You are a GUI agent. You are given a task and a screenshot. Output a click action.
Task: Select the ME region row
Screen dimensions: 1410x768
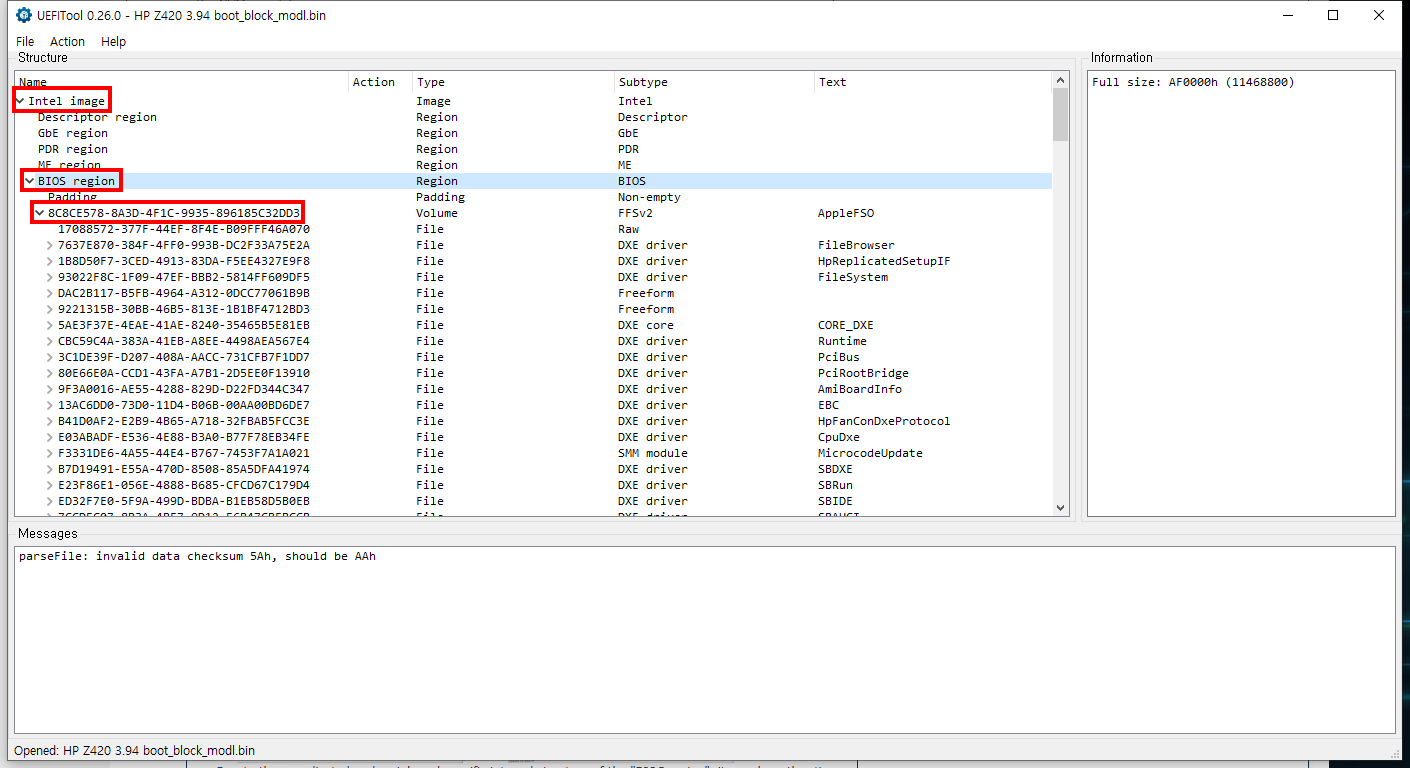click(533, 165)
